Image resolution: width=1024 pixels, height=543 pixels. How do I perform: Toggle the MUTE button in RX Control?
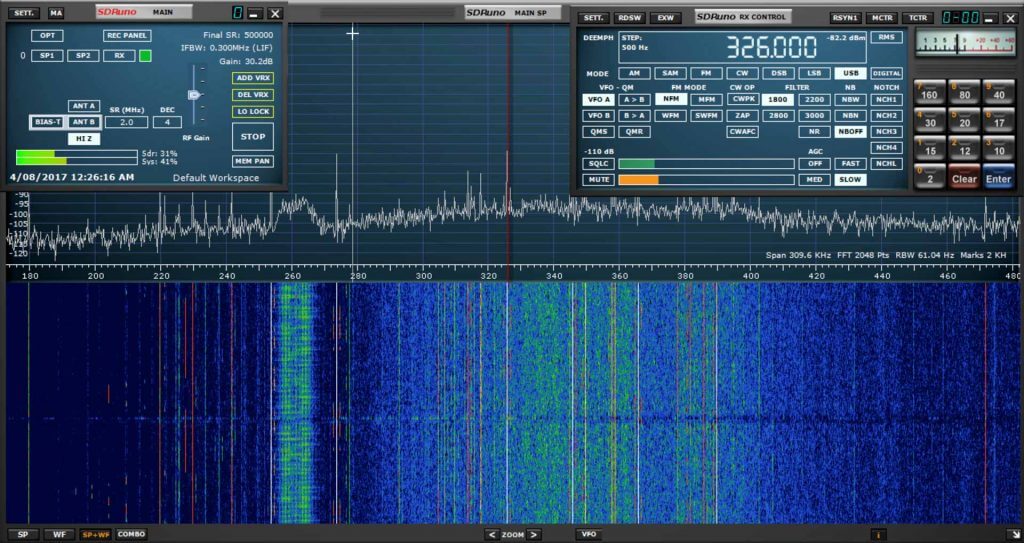[x=599, y=180]
